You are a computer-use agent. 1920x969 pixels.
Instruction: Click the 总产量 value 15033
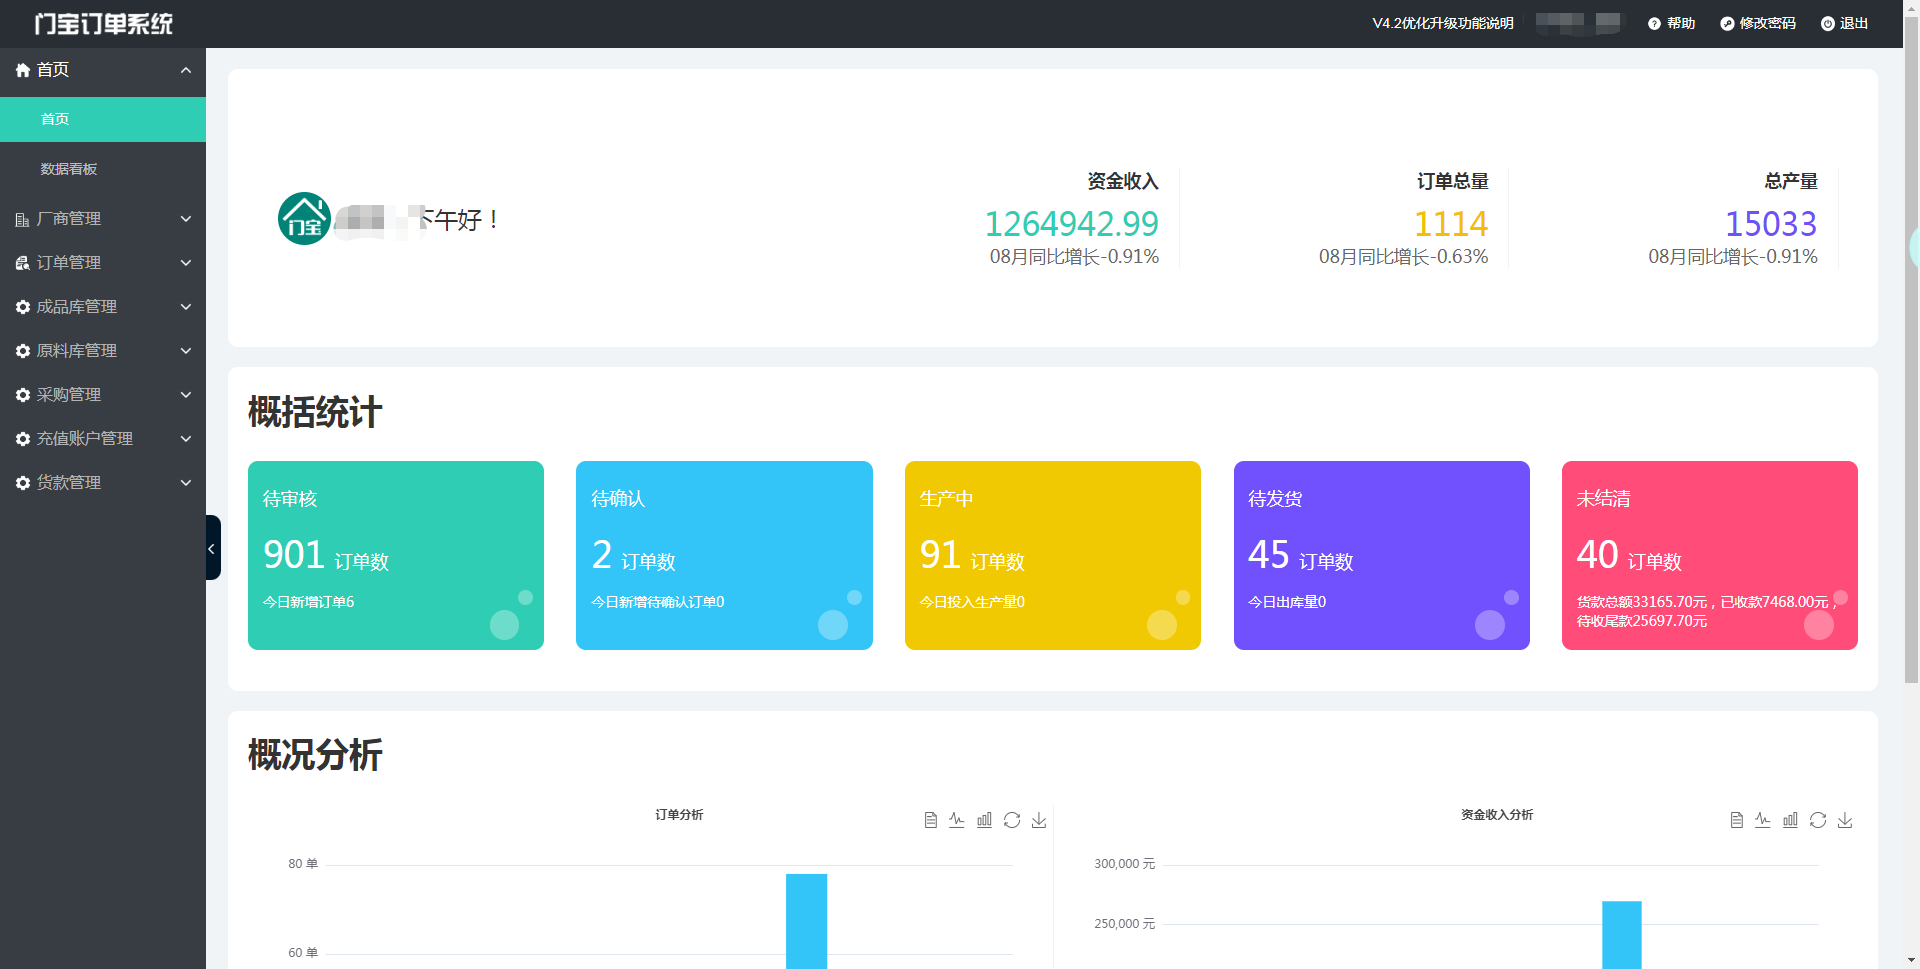tap(1771, 223)
